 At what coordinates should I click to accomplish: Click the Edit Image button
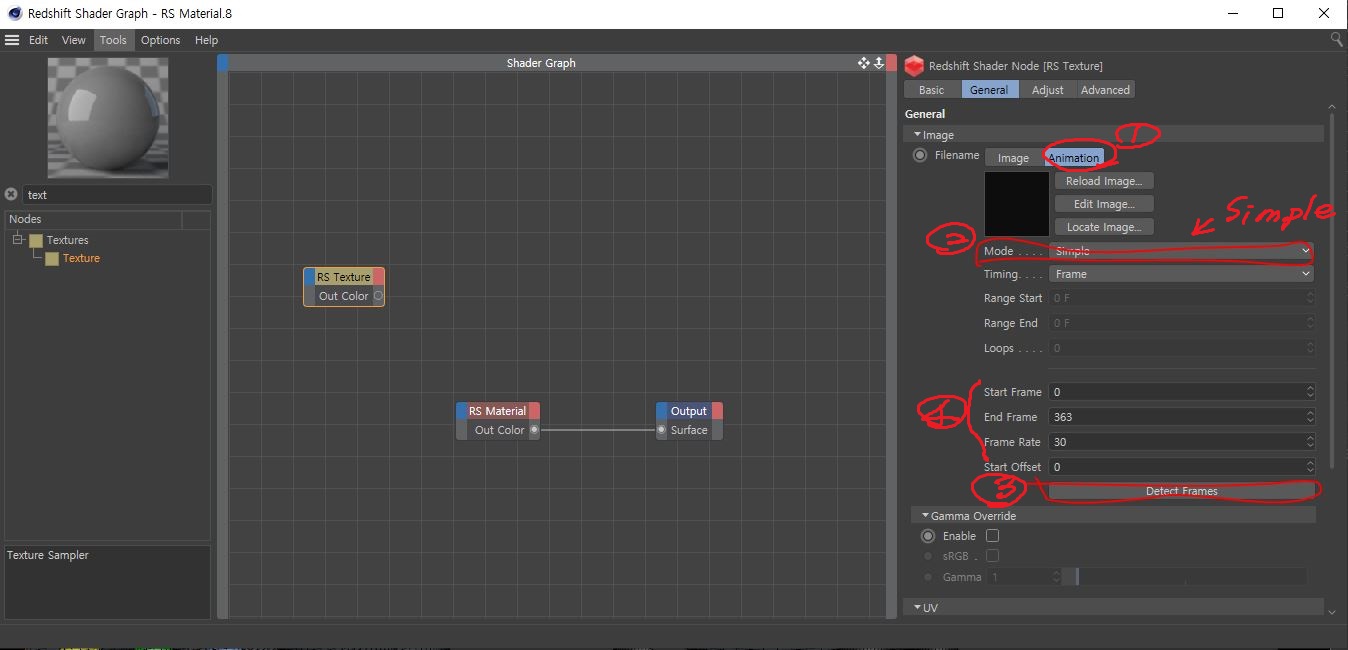[1104, 204]
